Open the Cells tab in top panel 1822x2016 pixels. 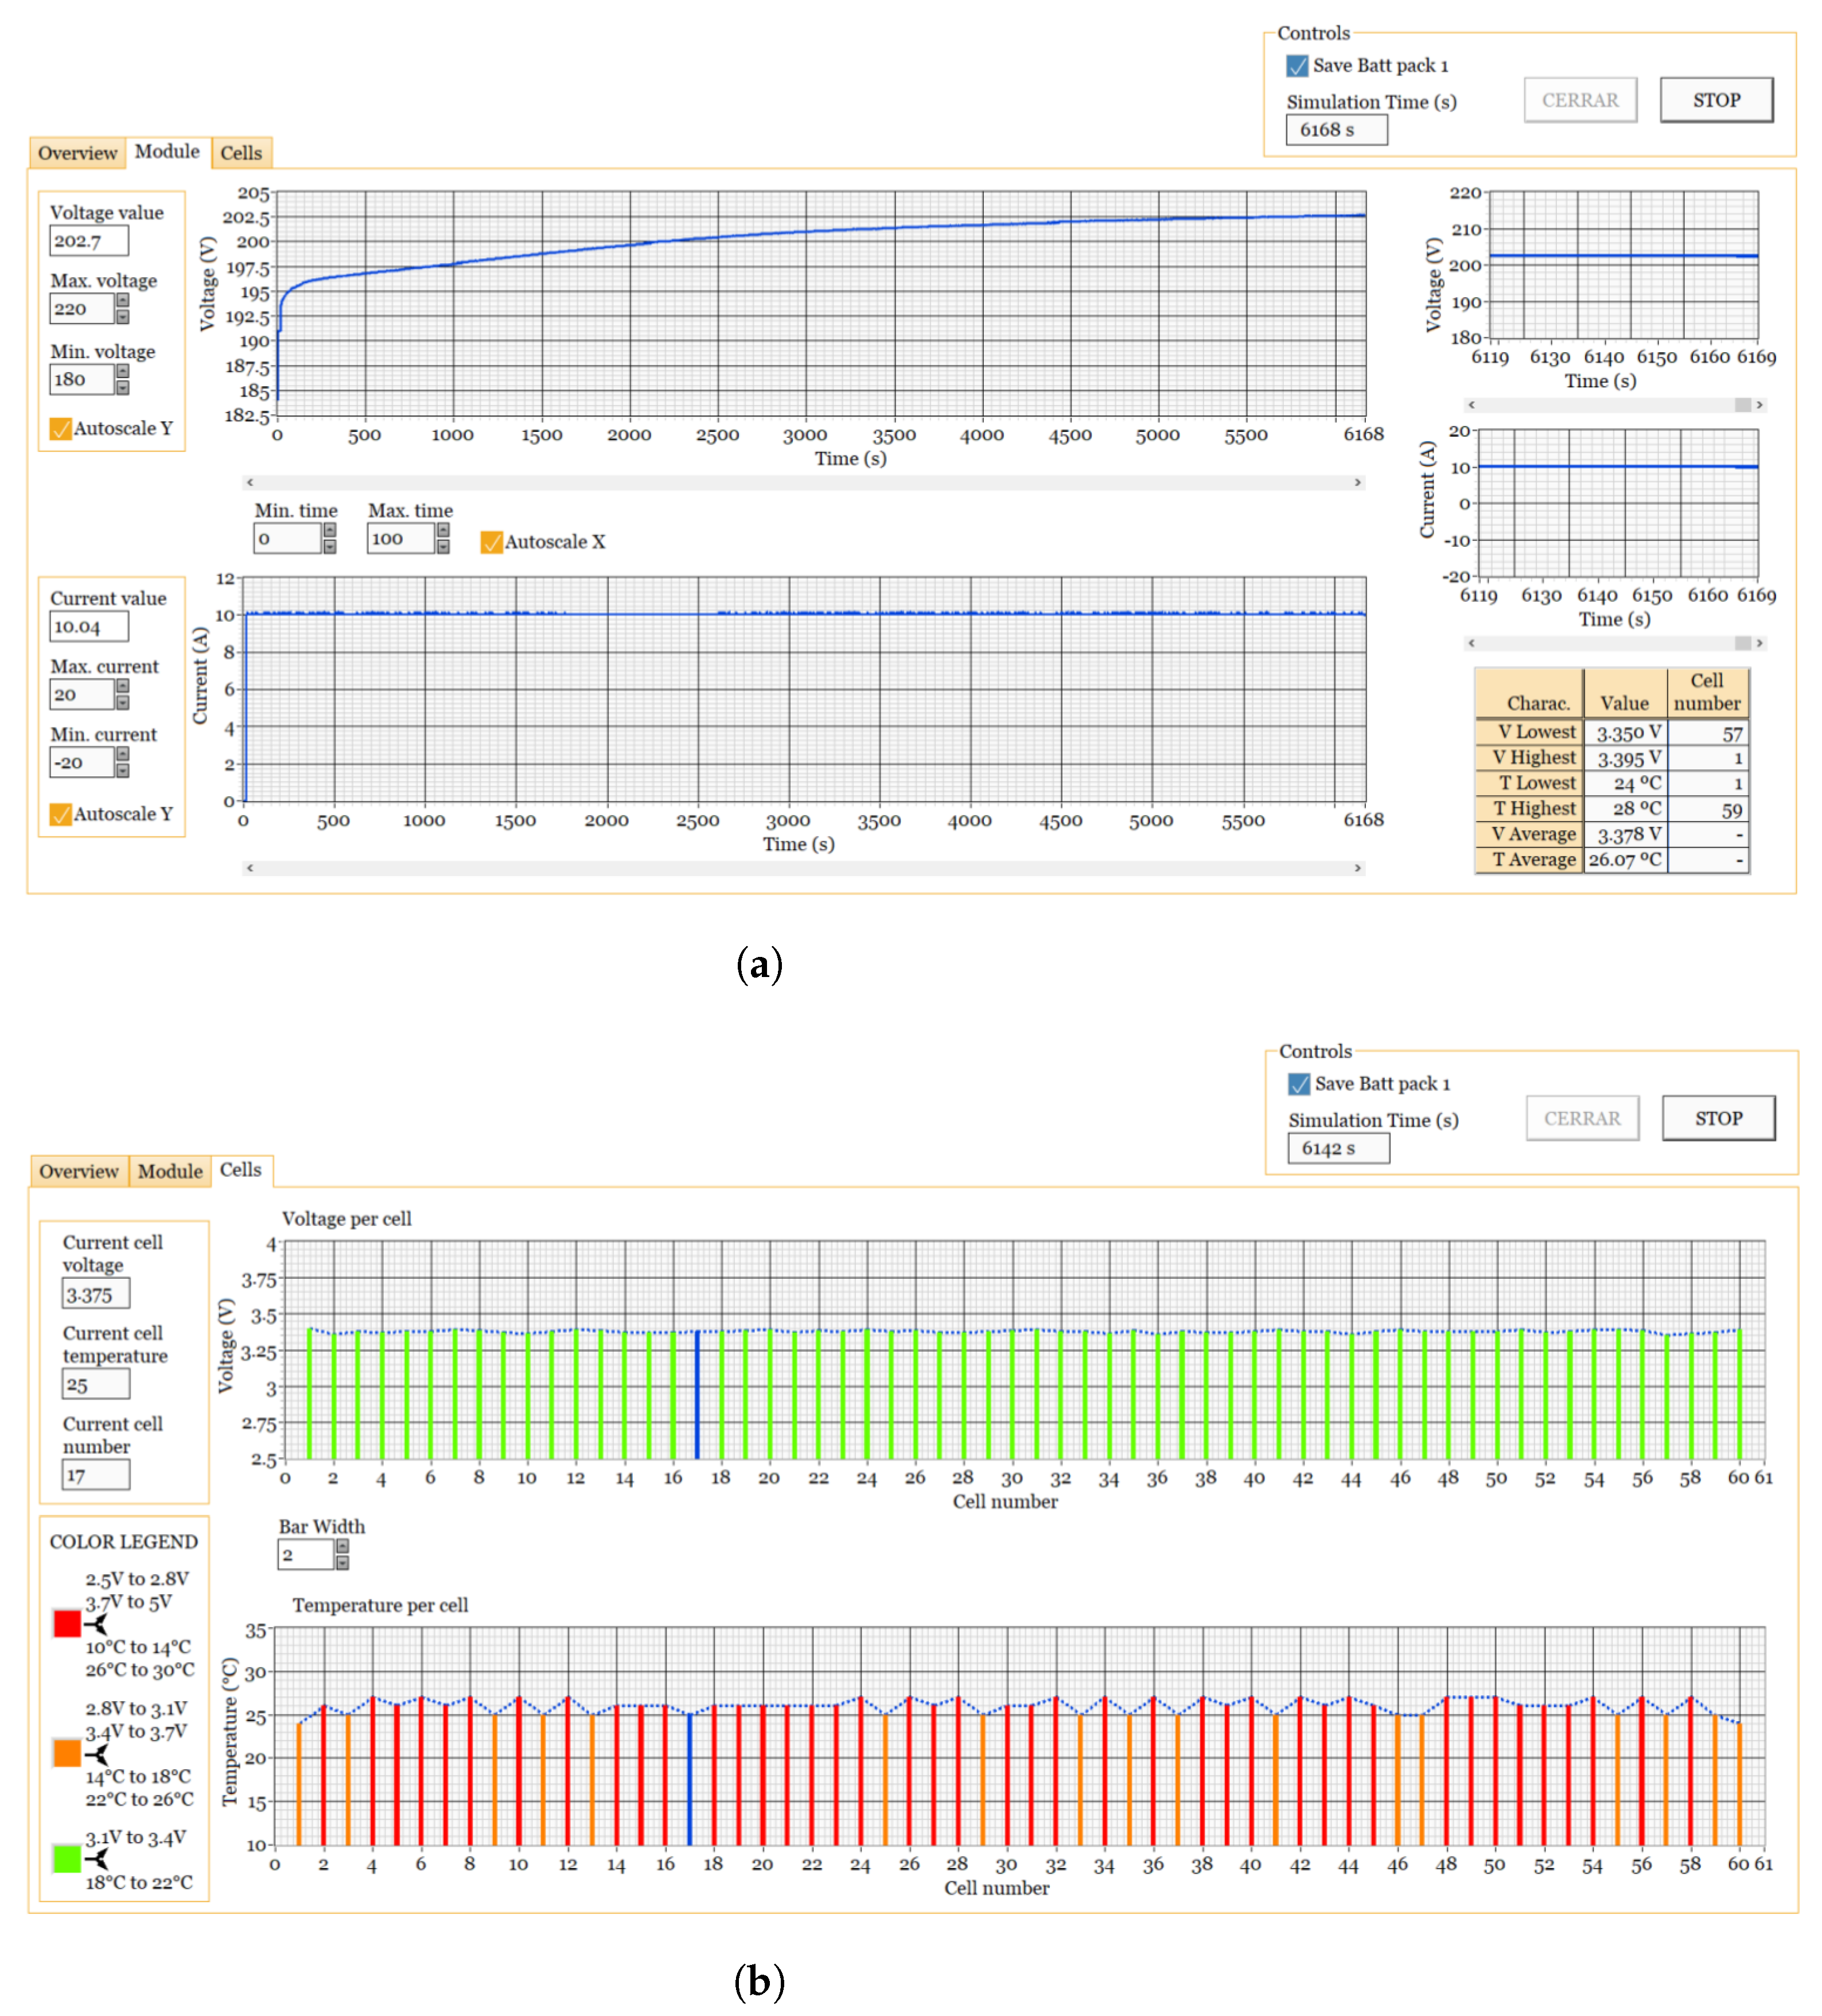[x=241, y=153]
